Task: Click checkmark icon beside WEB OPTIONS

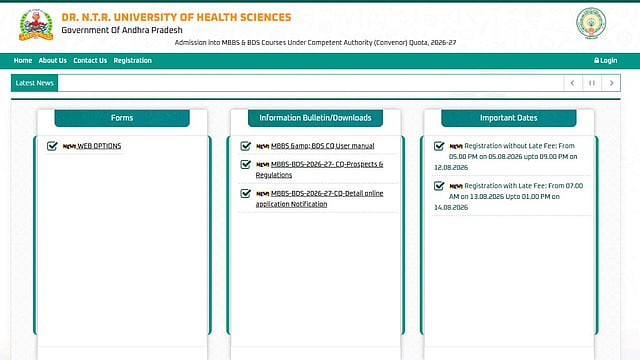Action: point(52,146)
